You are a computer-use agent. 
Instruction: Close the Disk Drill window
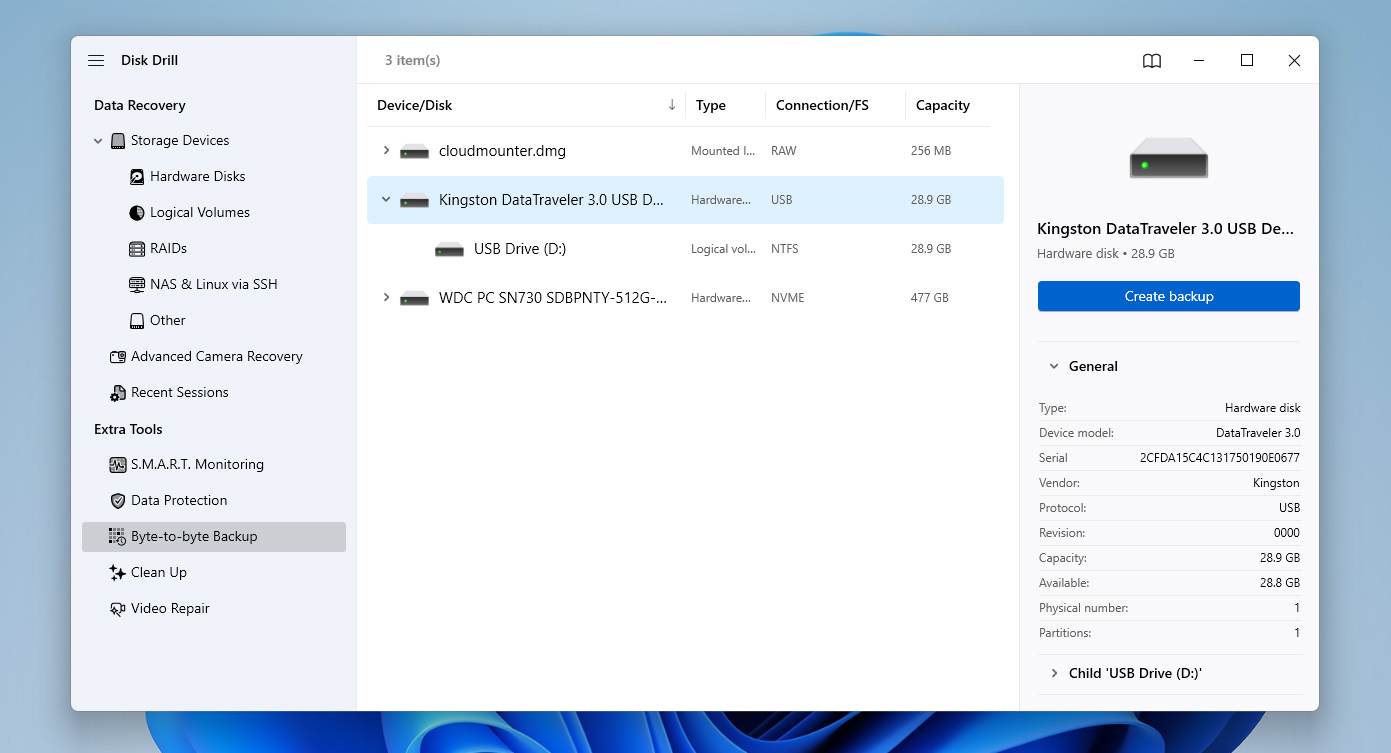[x=1294, y=61]
